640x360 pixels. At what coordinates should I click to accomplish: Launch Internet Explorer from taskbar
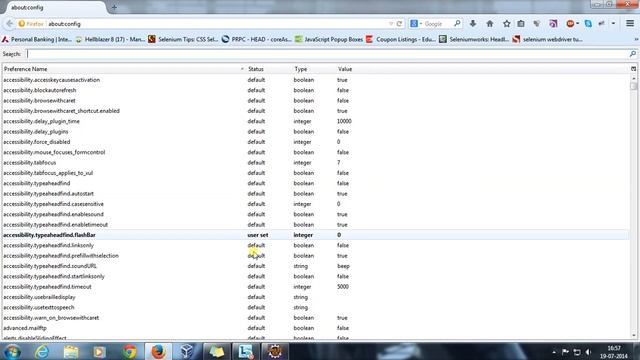42,352
